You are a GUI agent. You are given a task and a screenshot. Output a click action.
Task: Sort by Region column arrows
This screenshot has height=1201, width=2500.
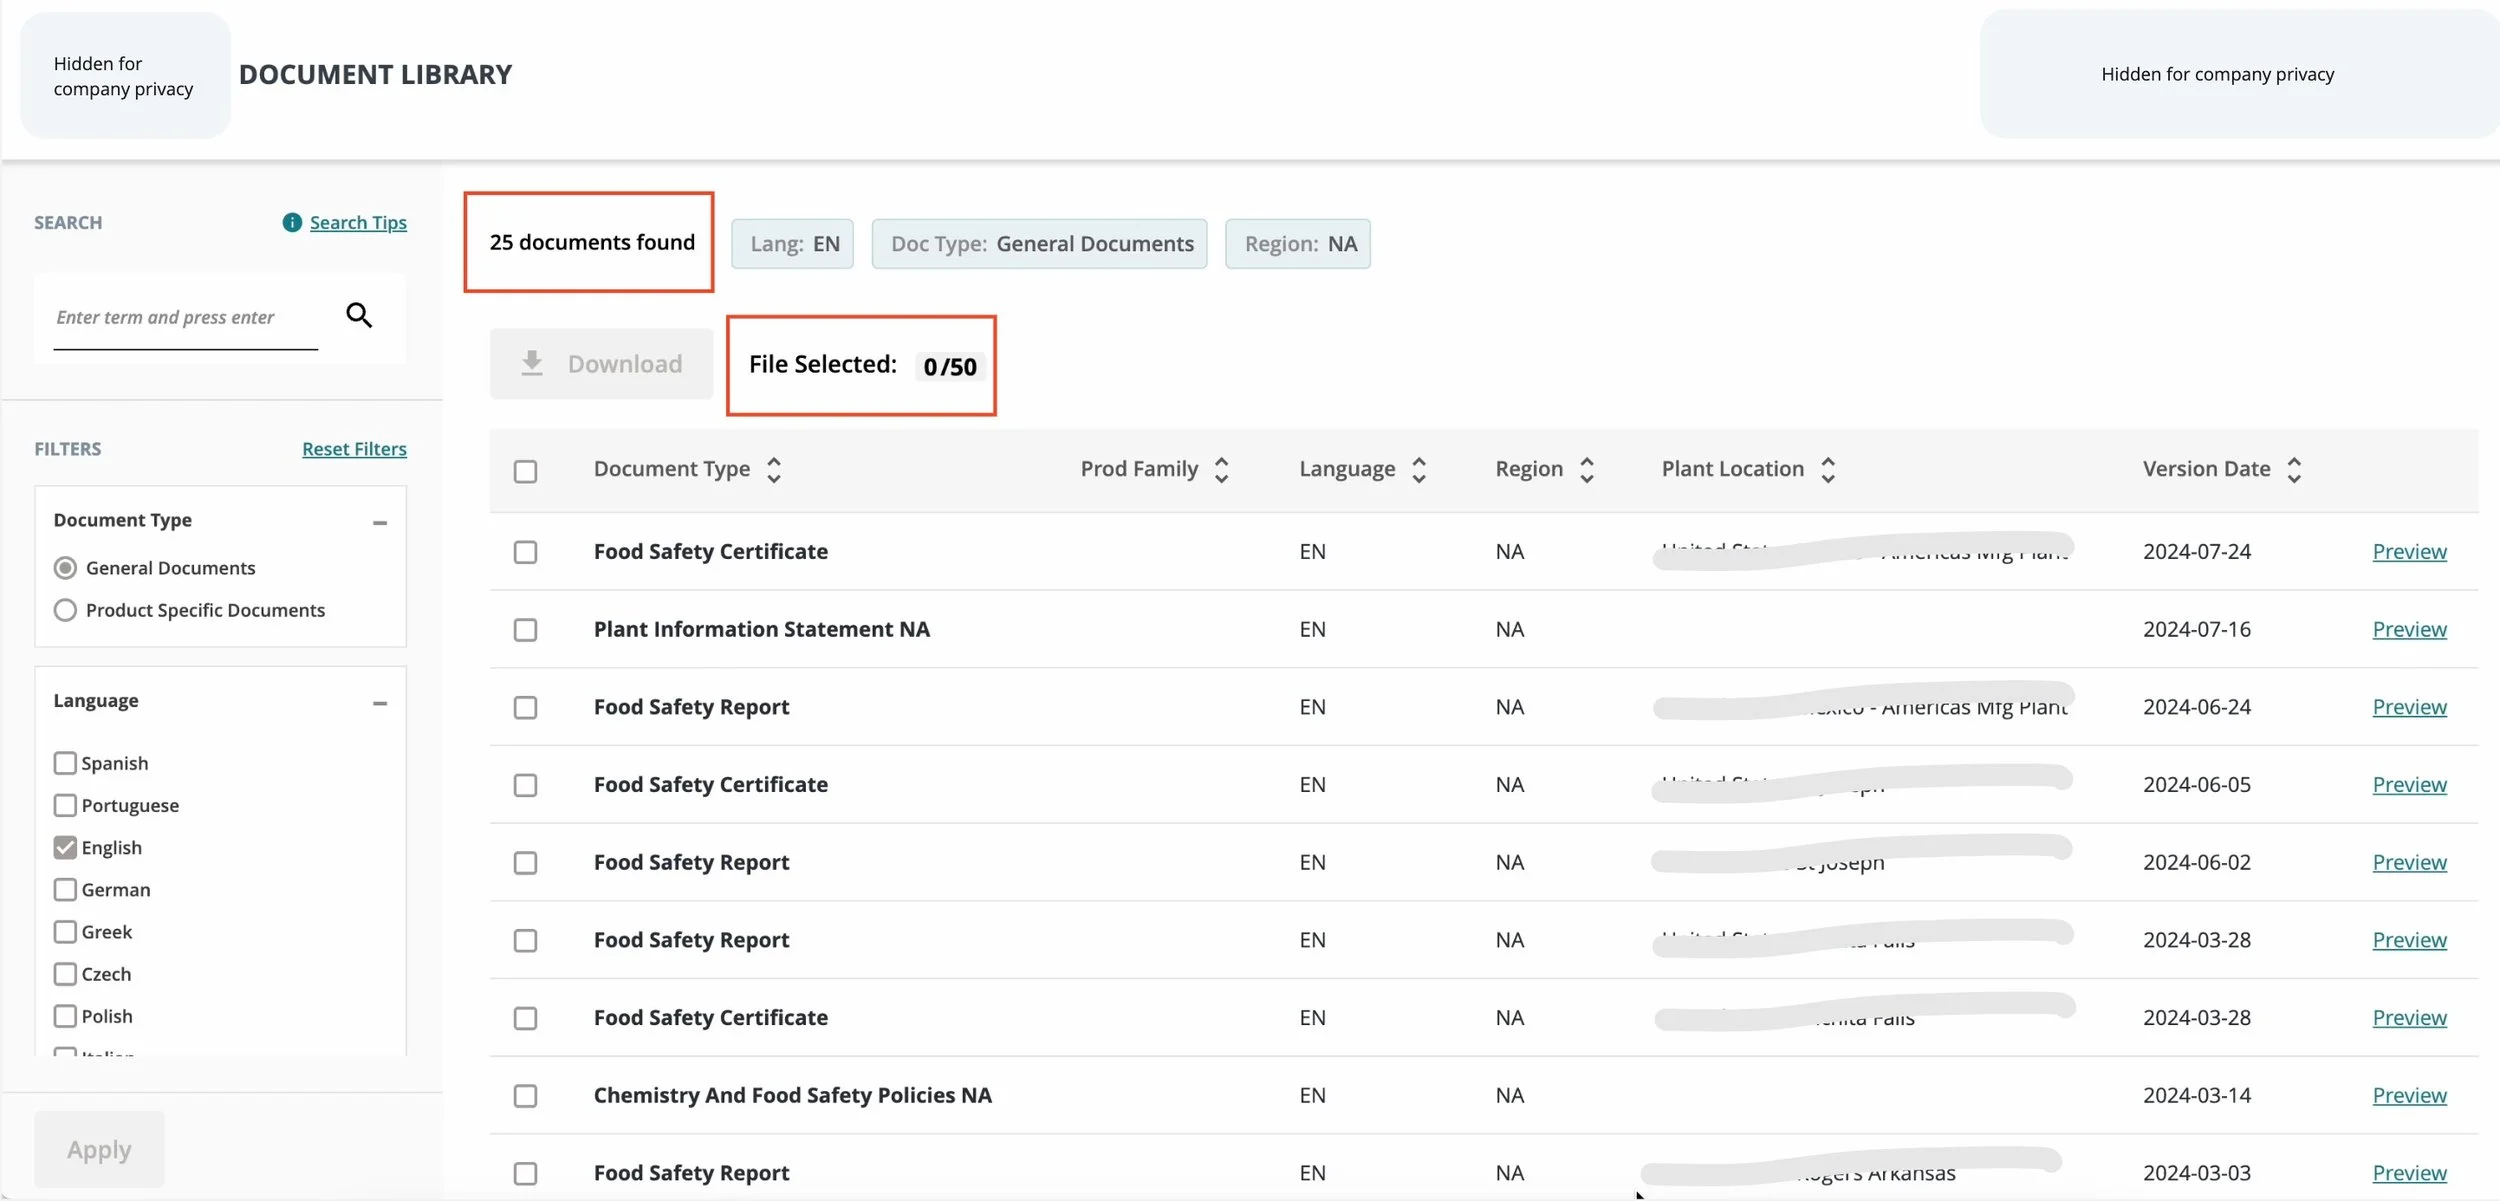pos(1586,470)
